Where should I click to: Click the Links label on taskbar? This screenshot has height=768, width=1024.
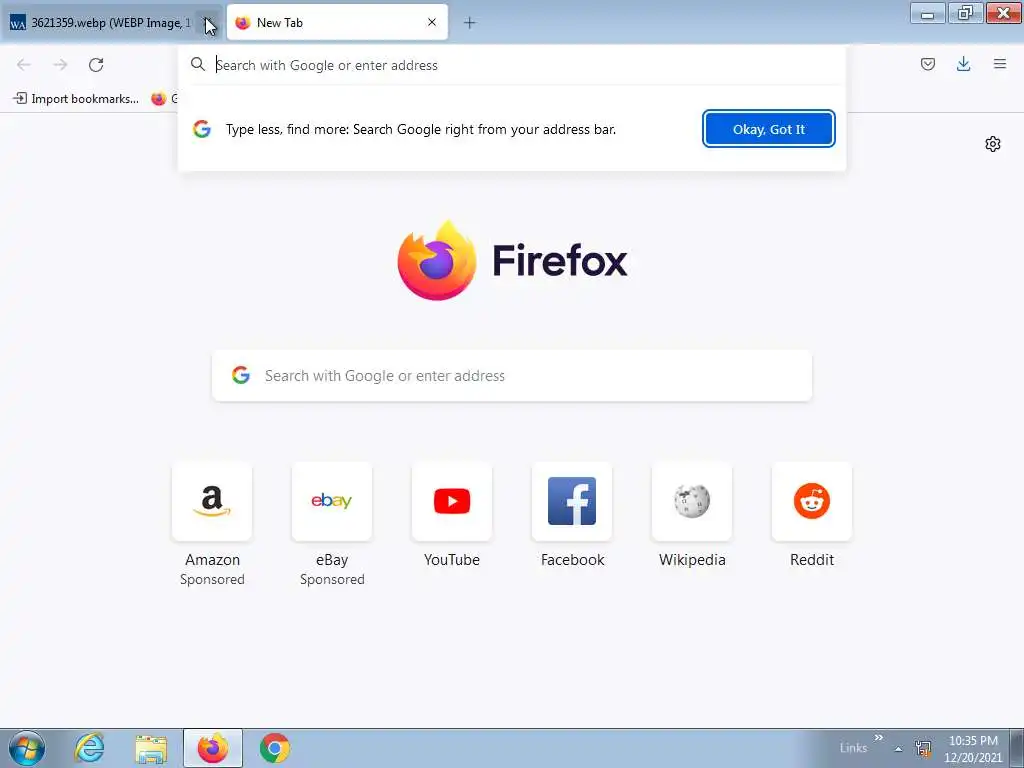tap(853, 748)
